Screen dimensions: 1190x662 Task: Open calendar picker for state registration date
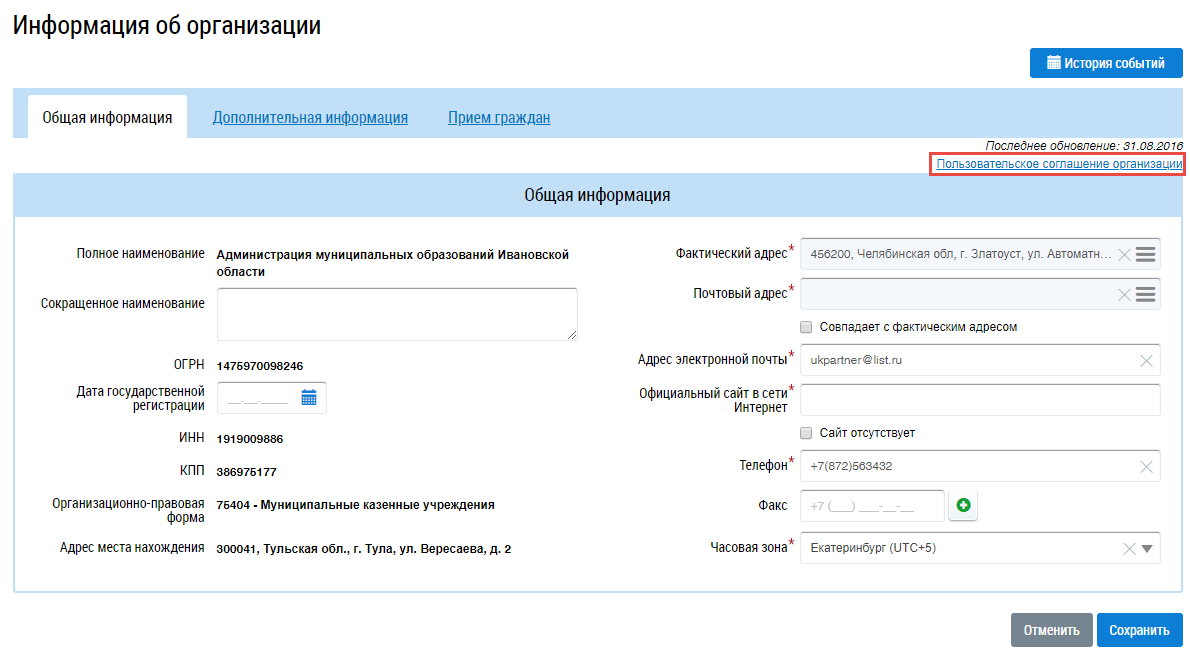309,398
